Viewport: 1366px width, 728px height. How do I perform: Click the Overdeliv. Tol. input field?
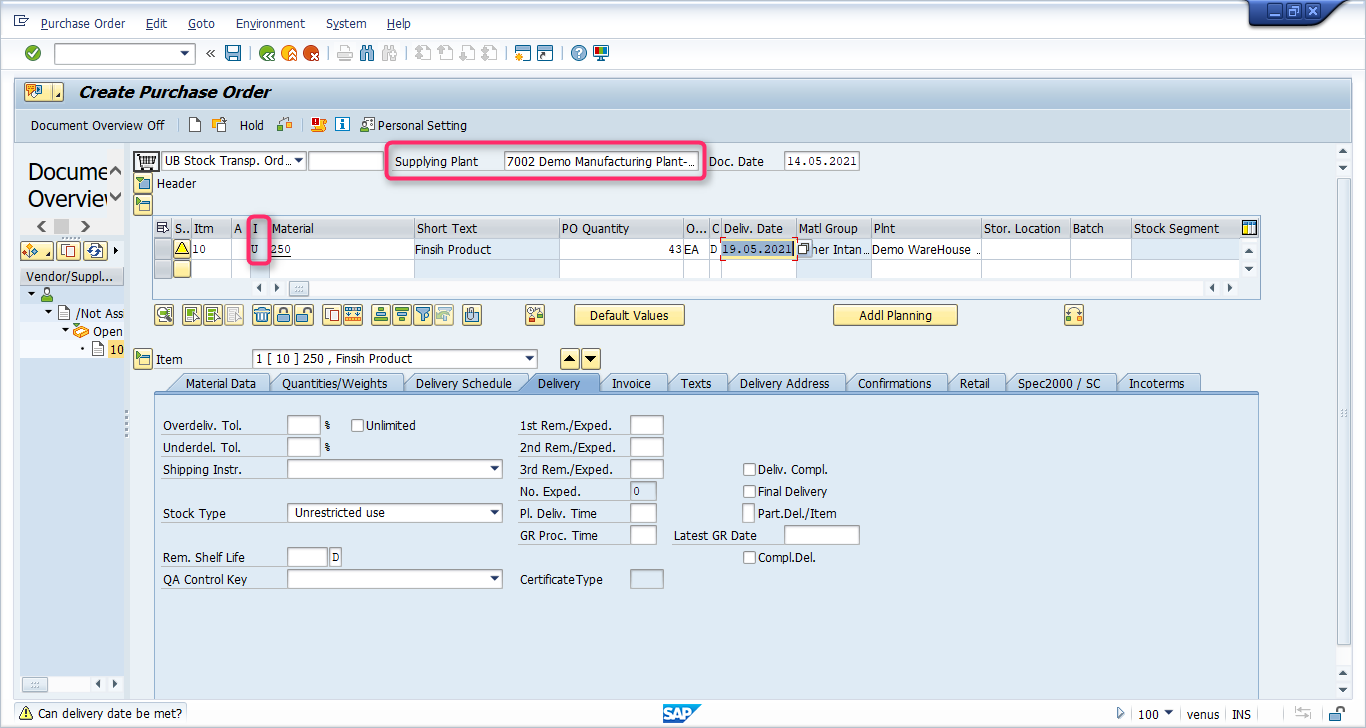coord(304,425)
